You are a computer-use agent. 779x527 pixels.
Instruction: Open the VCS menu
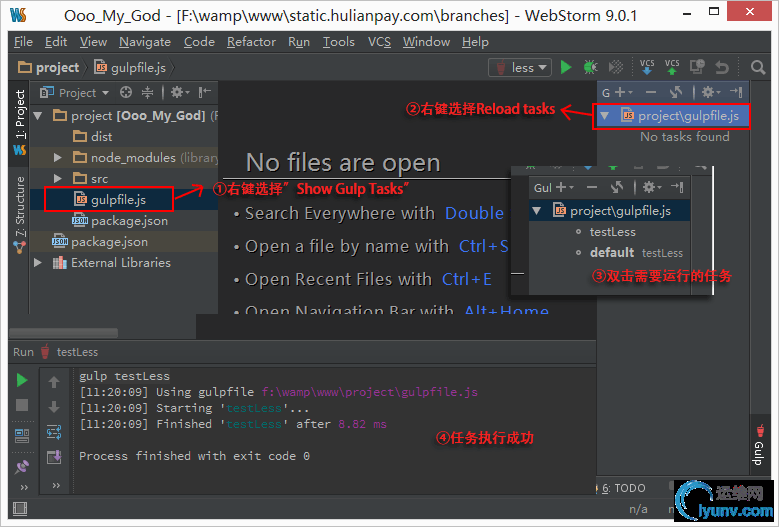pos(379,42)
